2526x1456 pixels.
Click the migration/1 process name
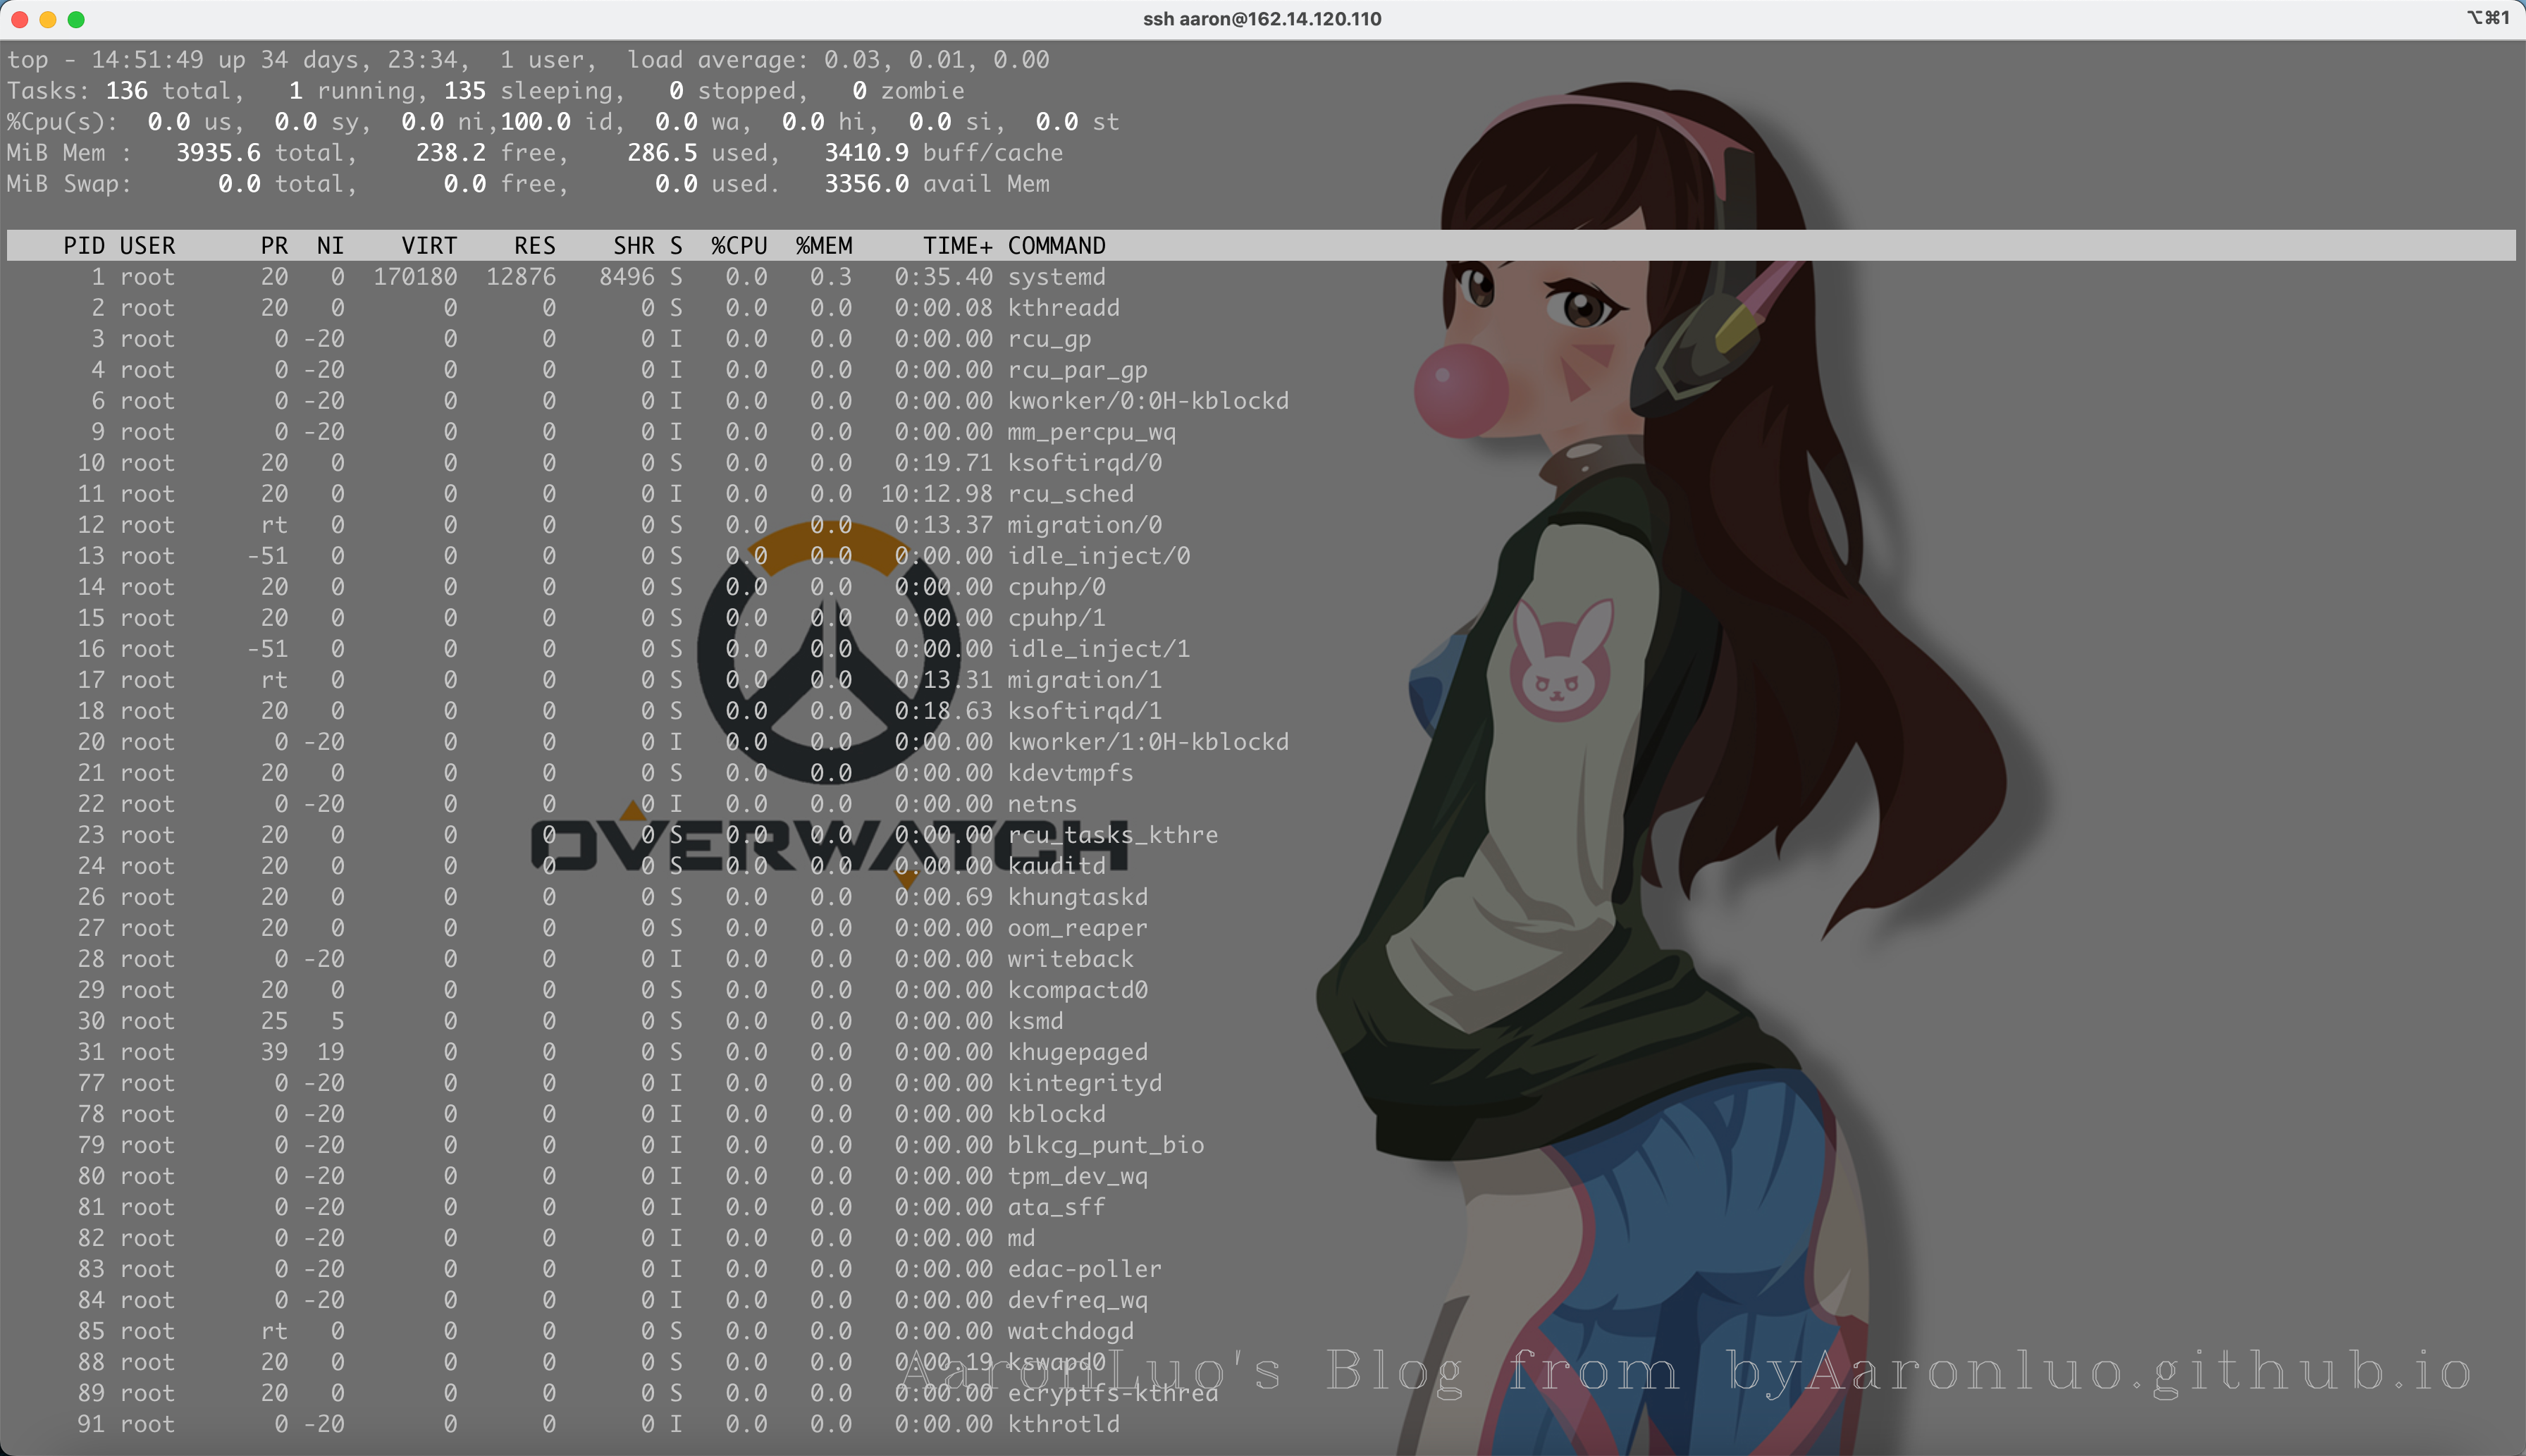(x=1084, y=680)
